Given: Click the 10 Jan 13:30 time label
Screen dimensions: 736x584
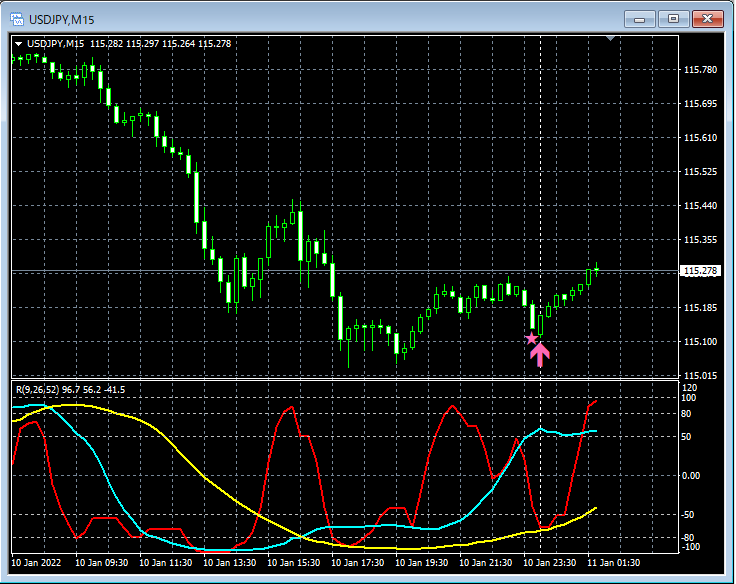Looking at the screenshot, I should pos(230,562).
